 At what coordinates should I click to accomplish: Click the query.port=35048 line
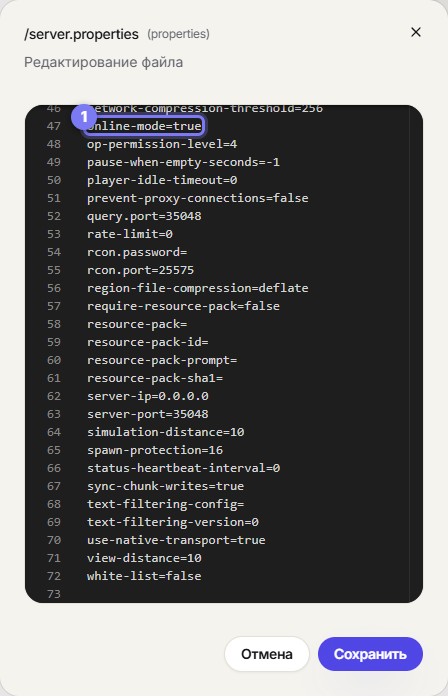click(144, 216)
